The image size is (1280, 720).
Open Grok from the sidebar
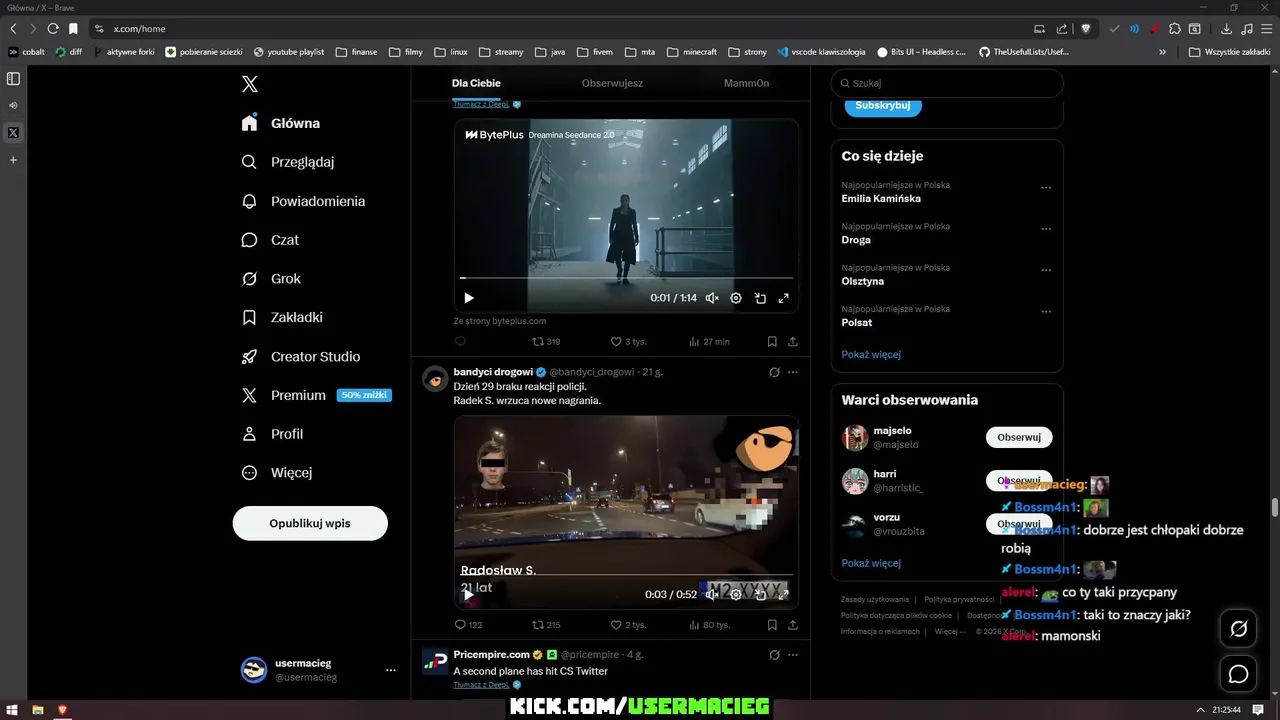click(271, 279)
